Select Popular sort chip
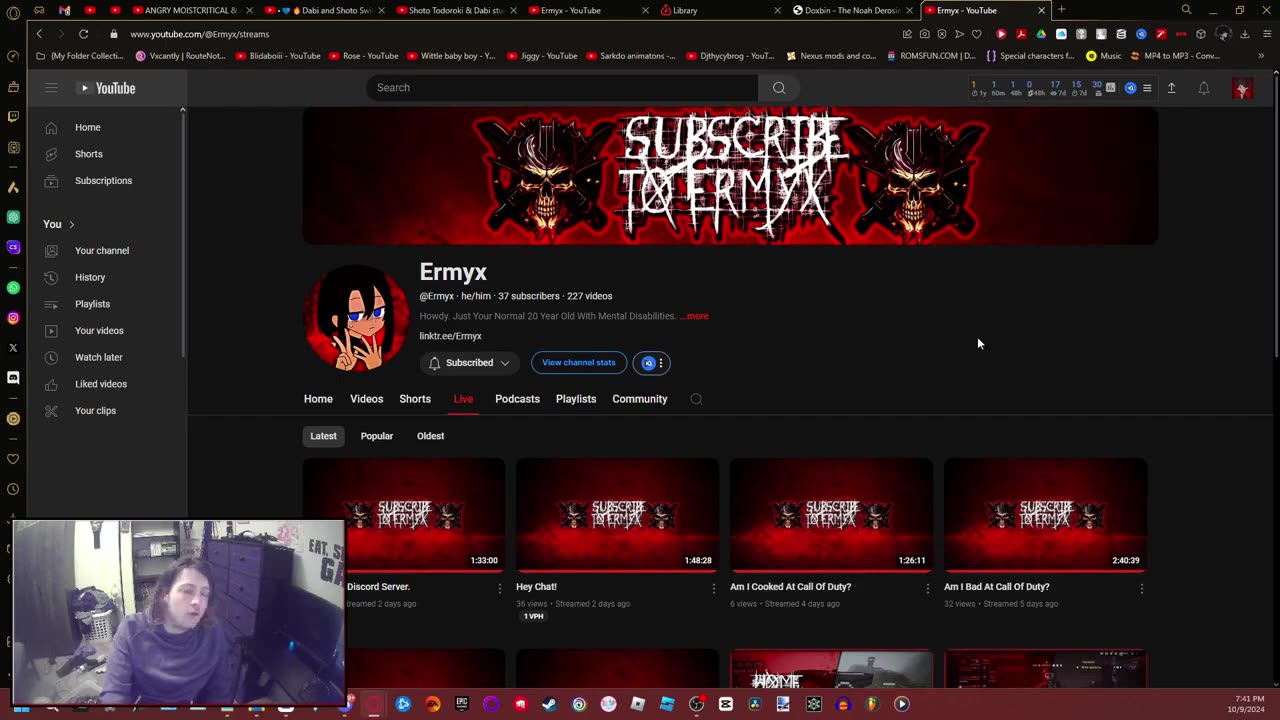1280x720 pixels. [377, 436]
